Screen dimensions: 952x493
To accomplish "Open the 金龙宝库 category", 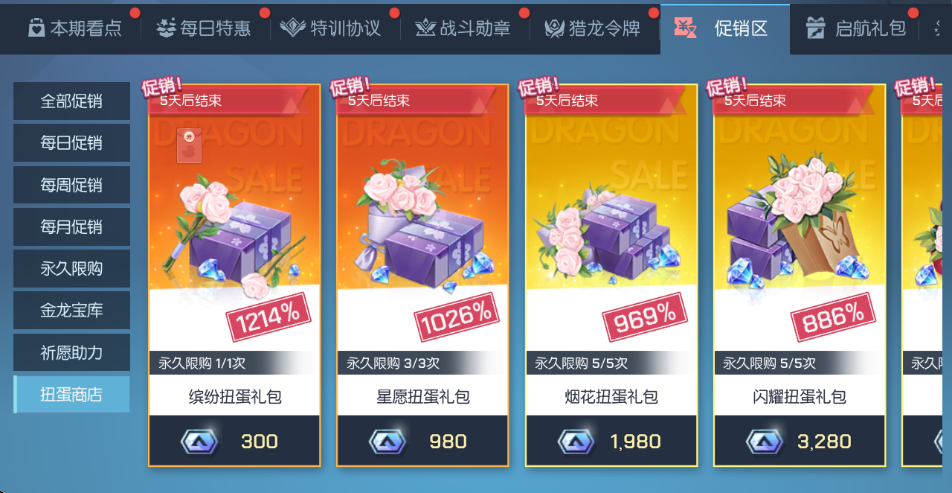I will click(72, 310).
